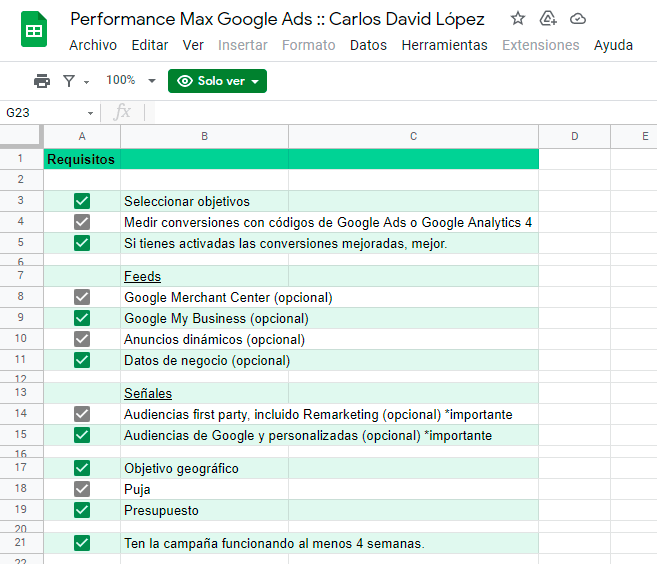Open the Formato menu

(x=308, y=45)
